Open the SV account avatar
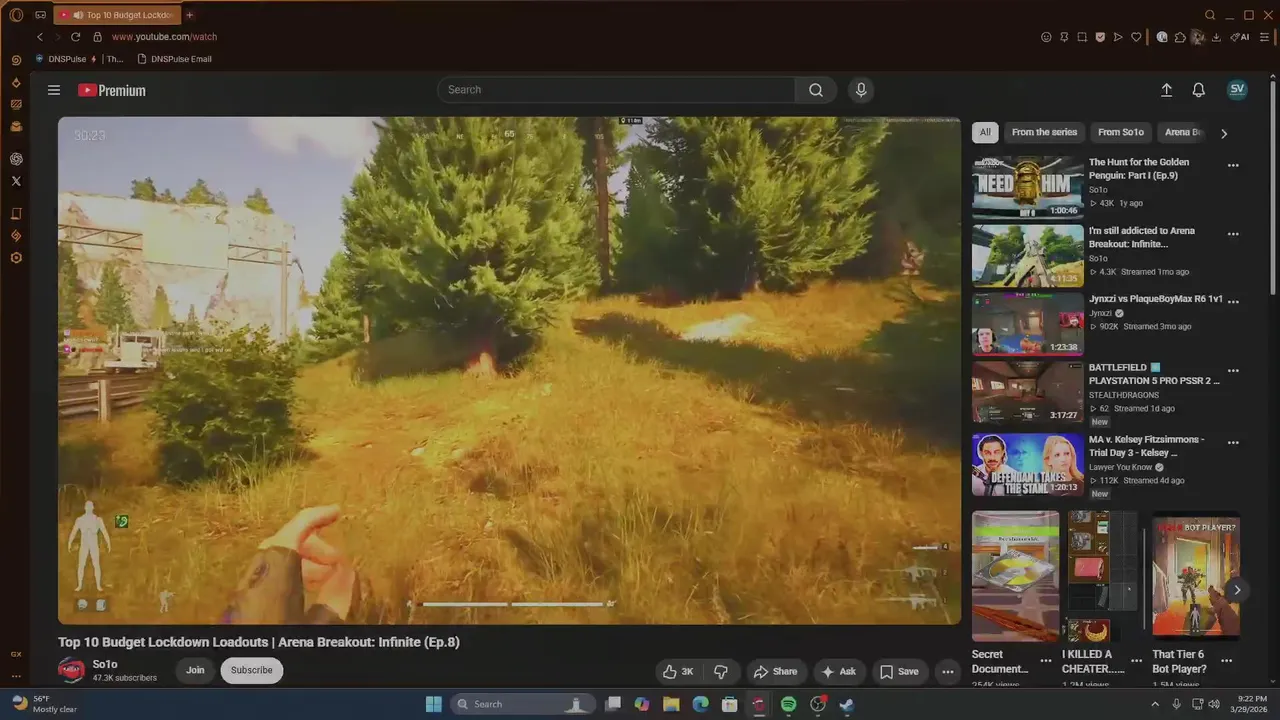 click(x=1237, y=89)
